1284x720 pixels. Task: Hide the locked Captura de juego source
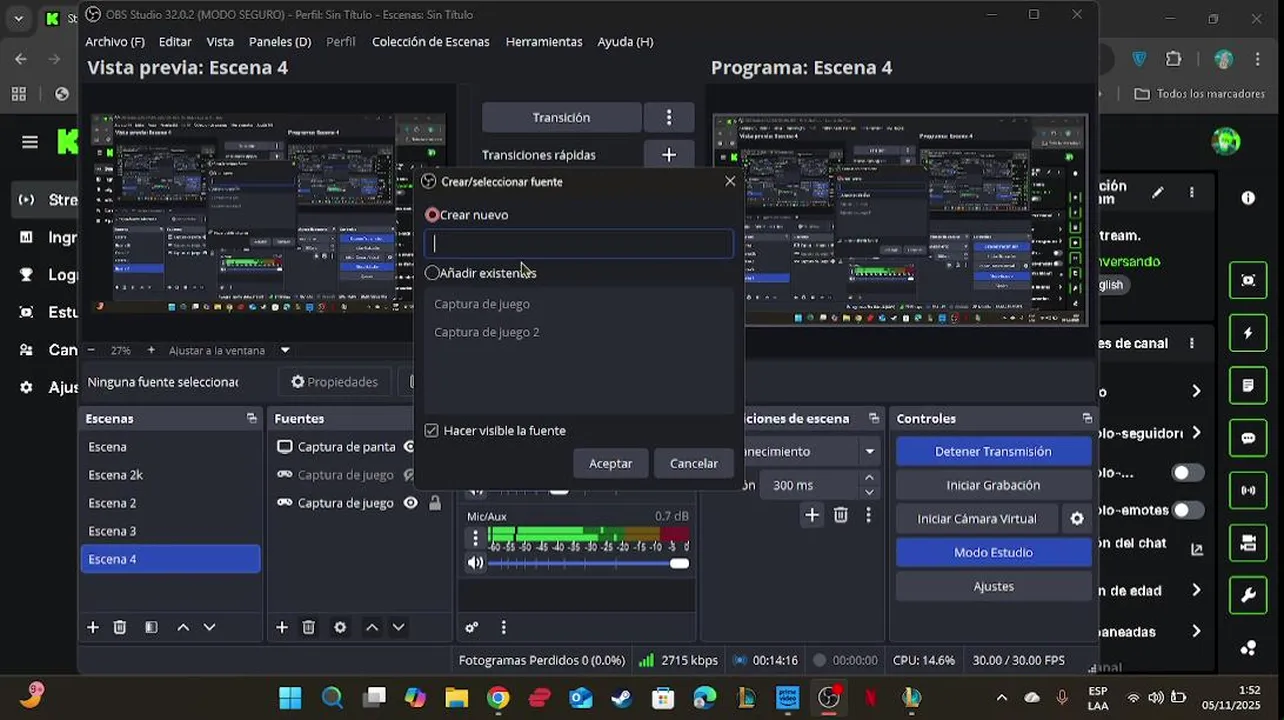click(x=410, y=503)
